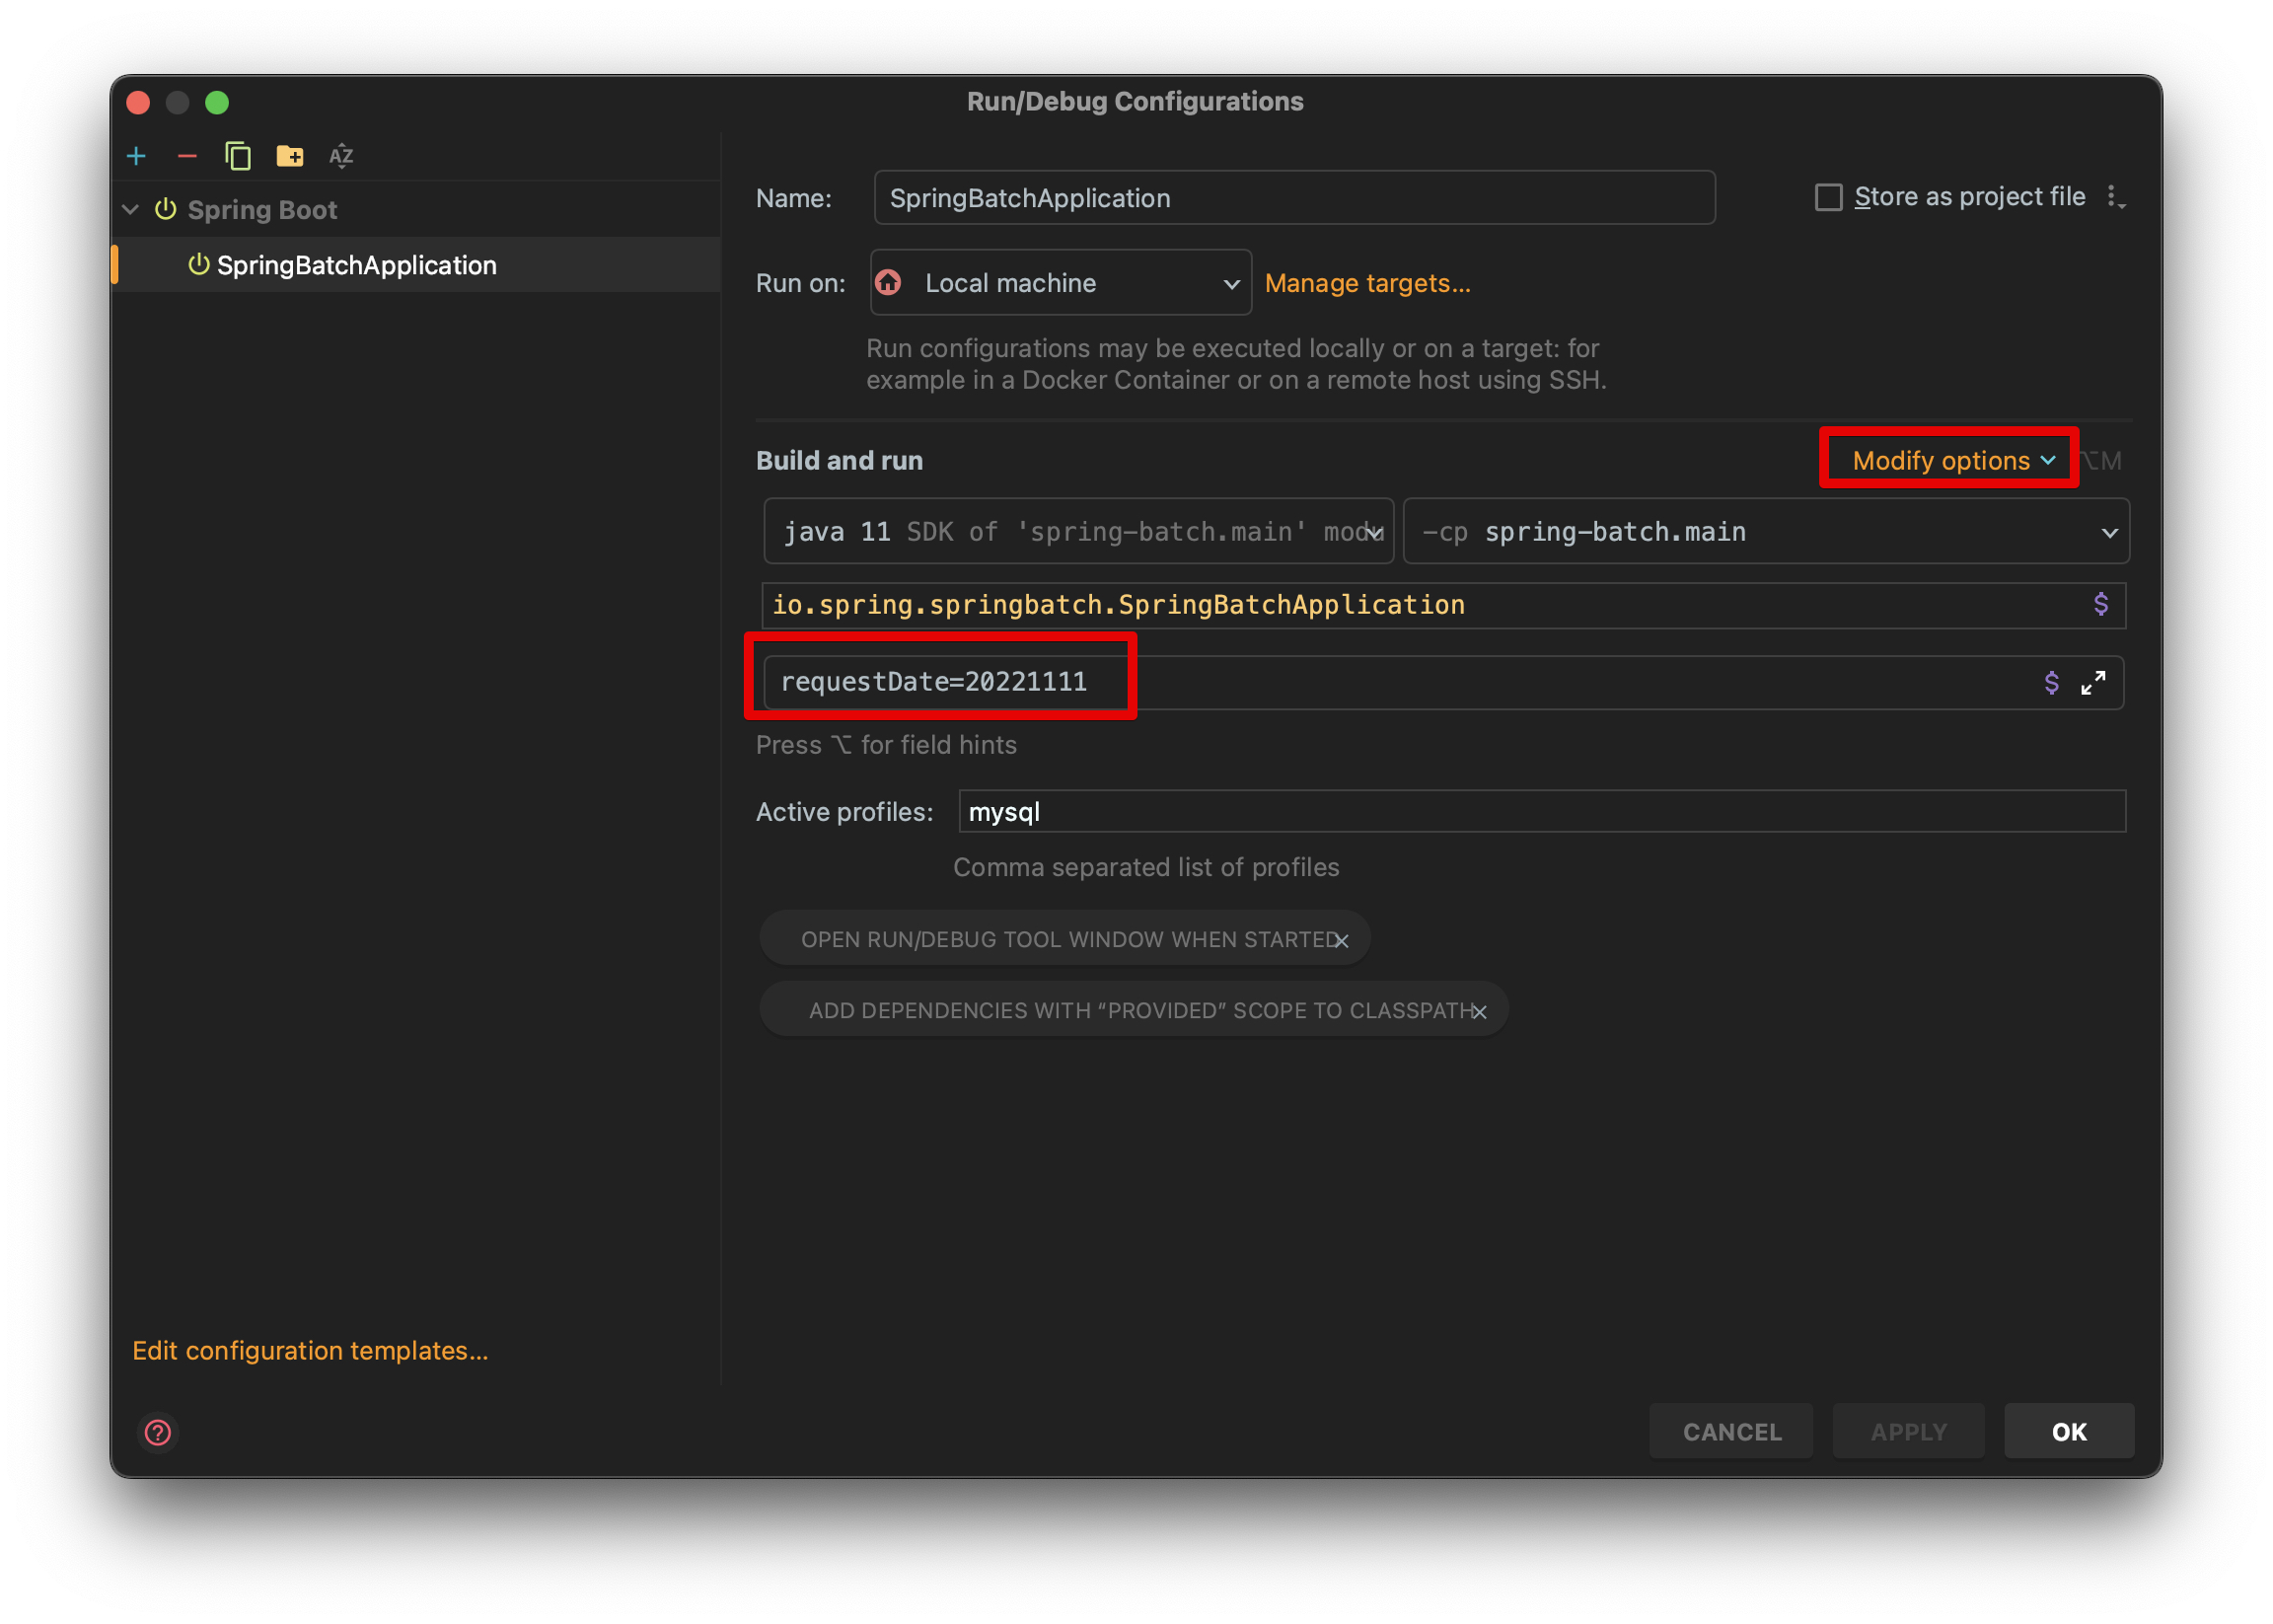This screenshot has width=2273, height=1624.
Task: Create new folder for configurations
Action: pos(290,156)
